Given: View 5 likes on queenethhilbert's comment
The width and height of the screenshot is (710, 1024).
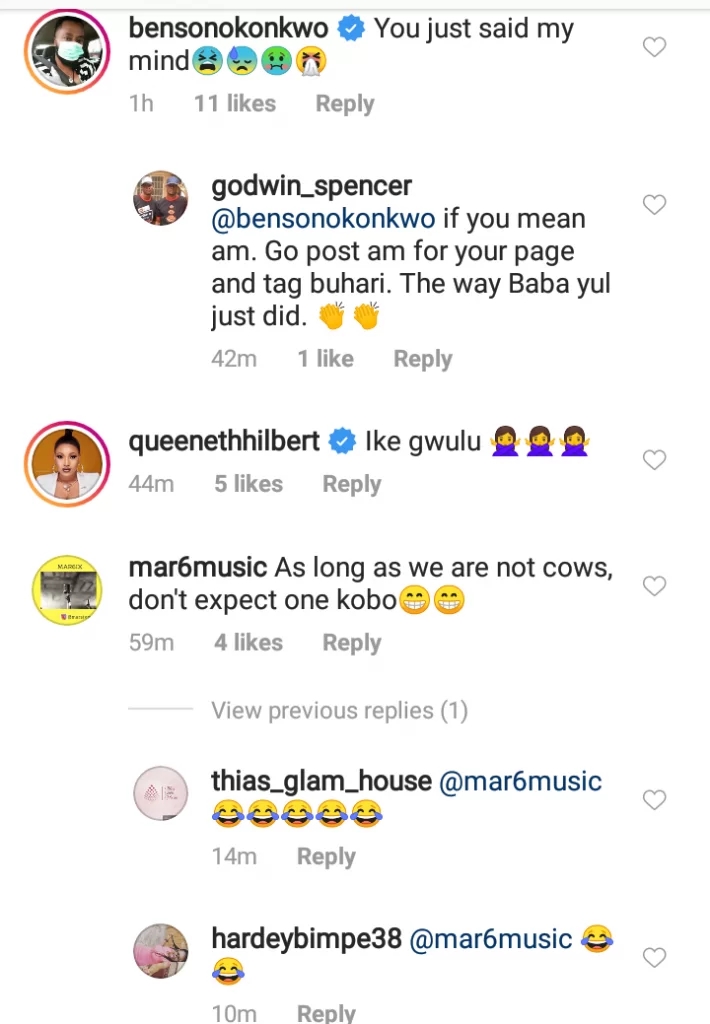Looking at the screenshot, I should click(x=248, y=484).
